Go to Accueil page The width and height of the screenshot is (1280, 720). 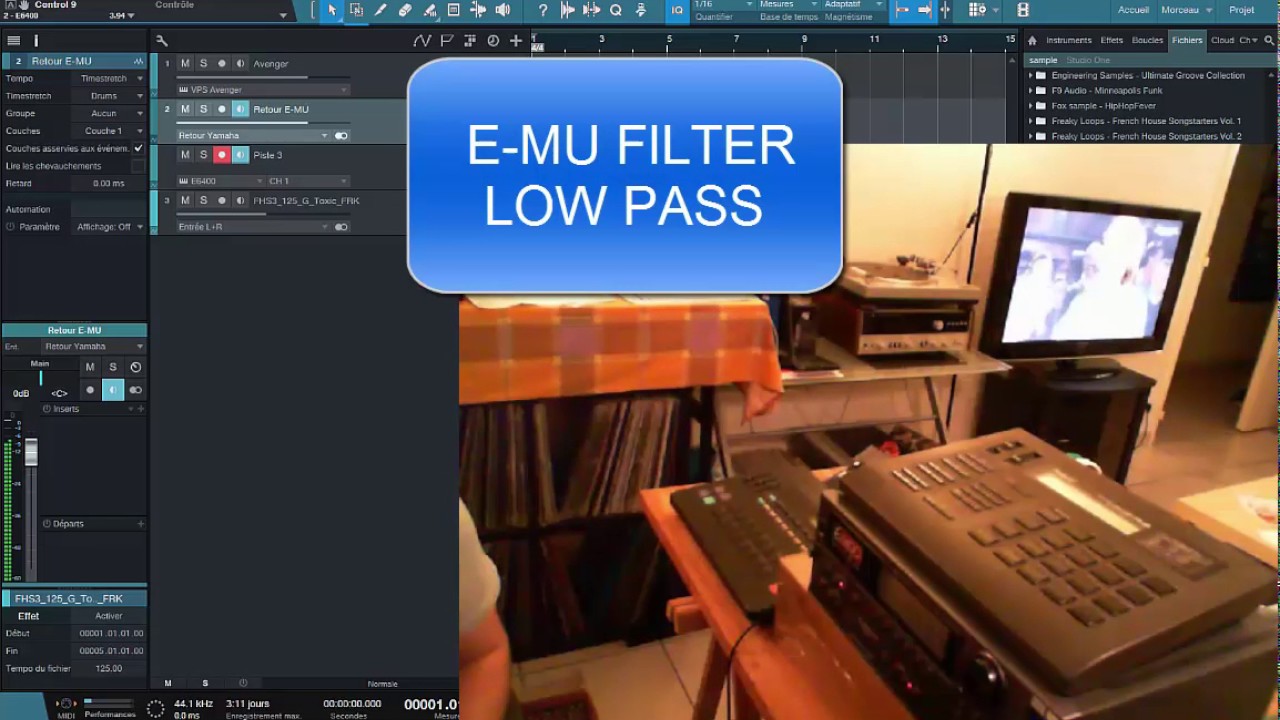(x=1133, y=10)
